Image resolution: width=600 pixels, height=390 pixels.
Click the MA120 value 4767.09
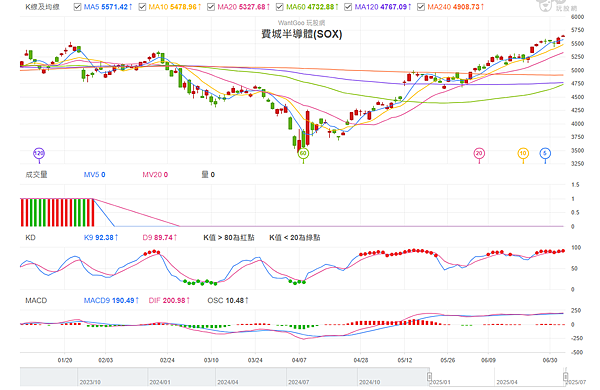point(394,7)
